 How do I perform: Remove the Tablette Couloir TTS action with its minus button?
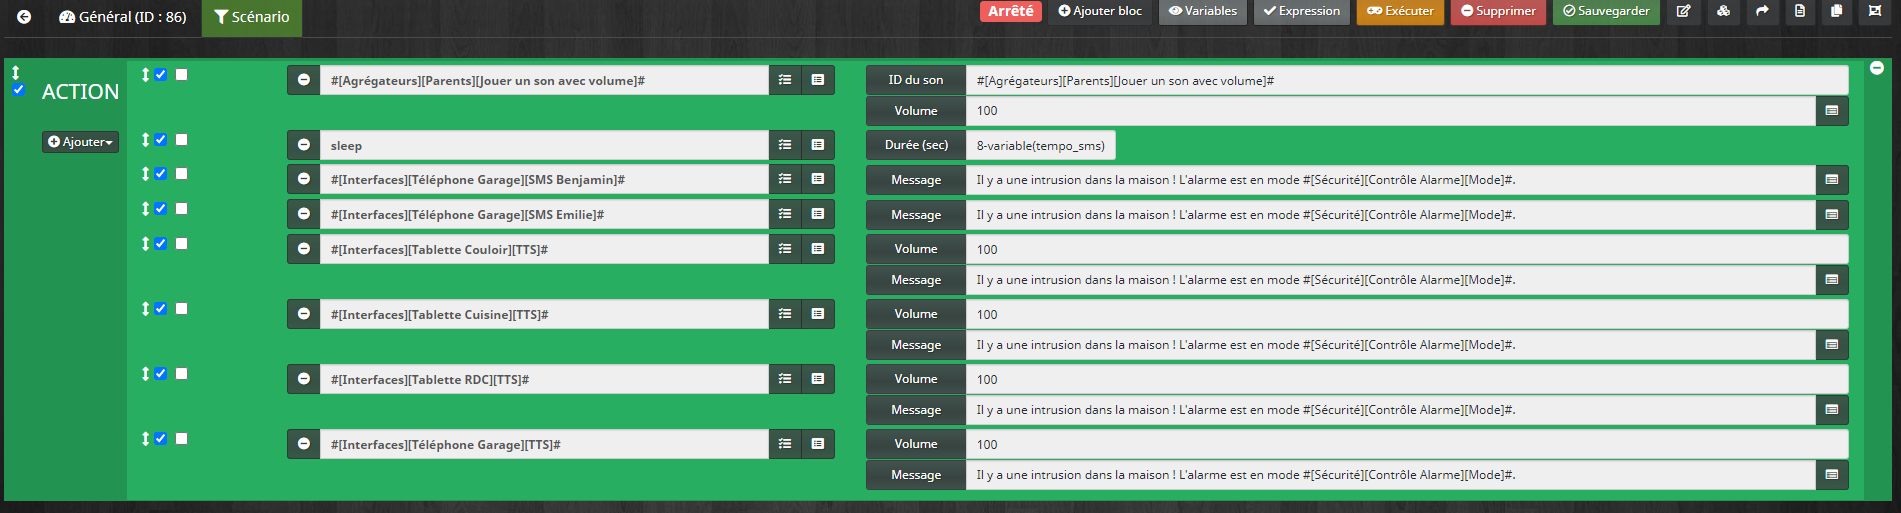coord(304,249)
